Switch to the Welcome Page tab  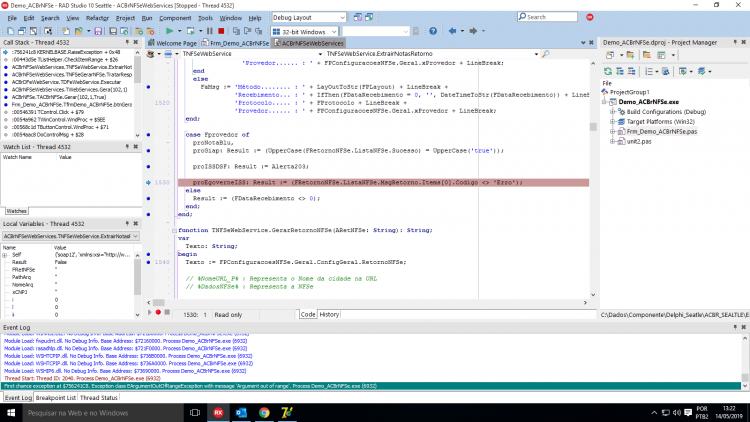coord(172,43)
